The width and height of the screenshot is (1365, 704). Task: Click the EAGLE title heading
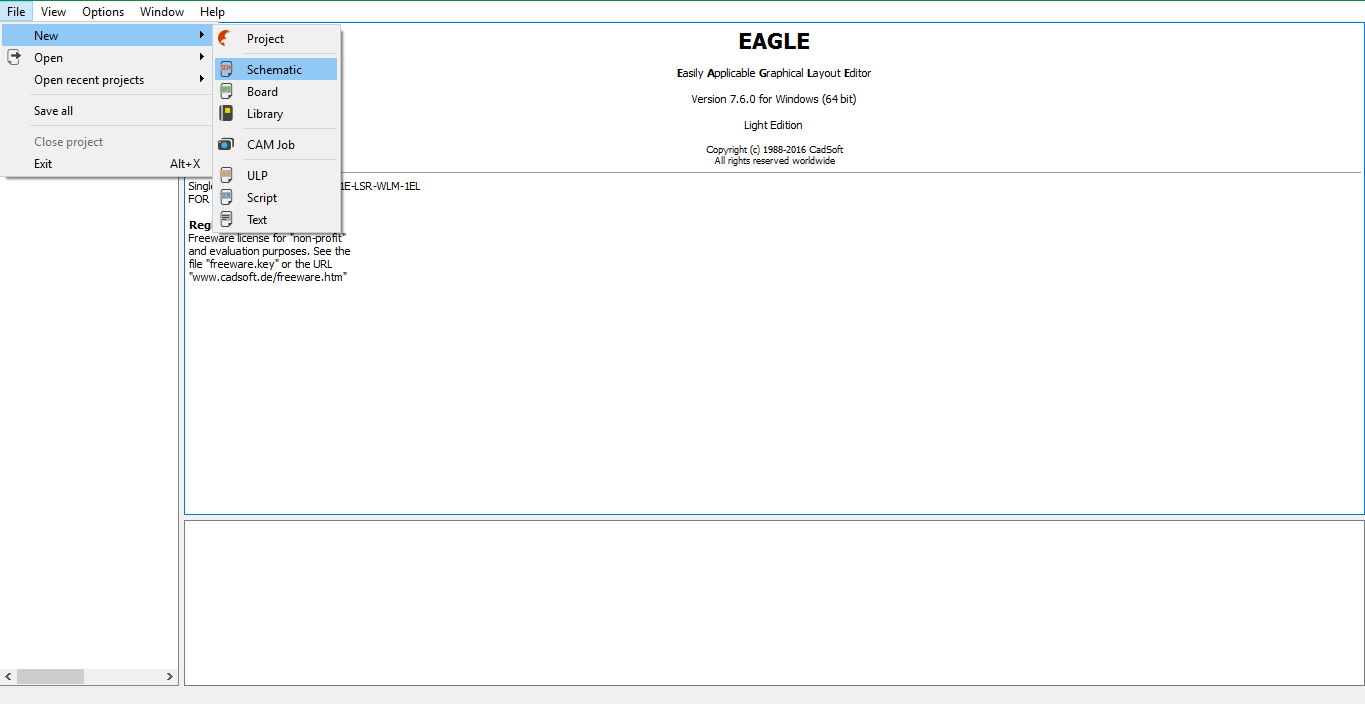pos(774,42)
